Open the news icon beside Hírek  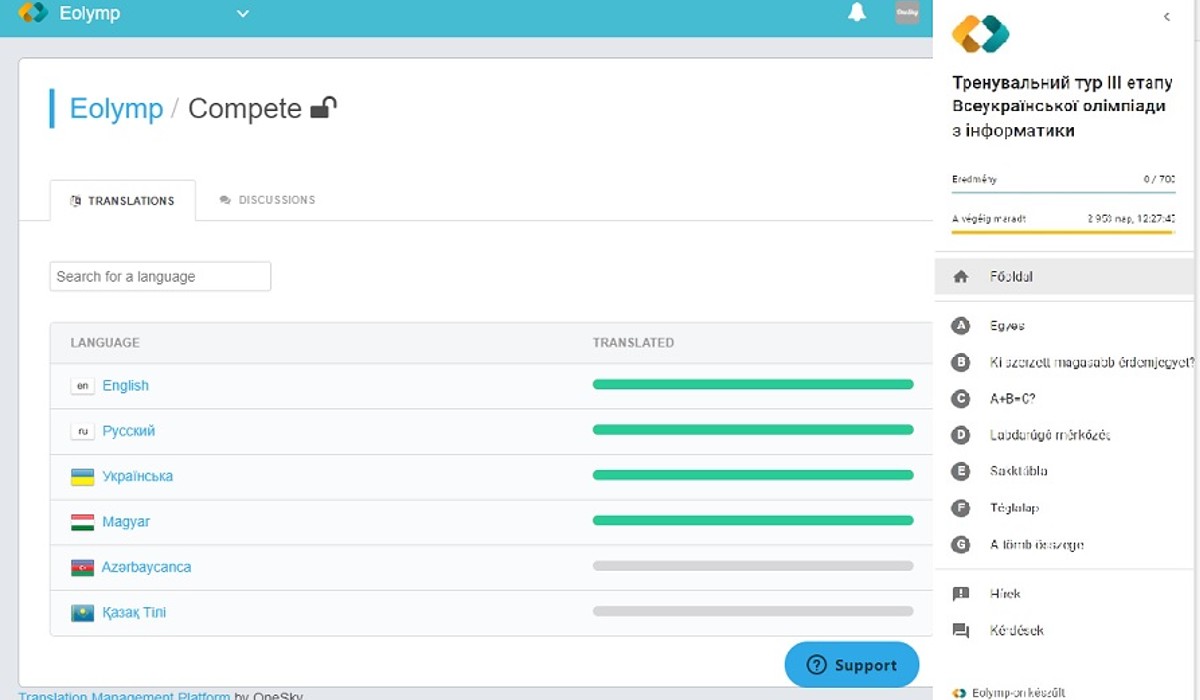point(961,594)
